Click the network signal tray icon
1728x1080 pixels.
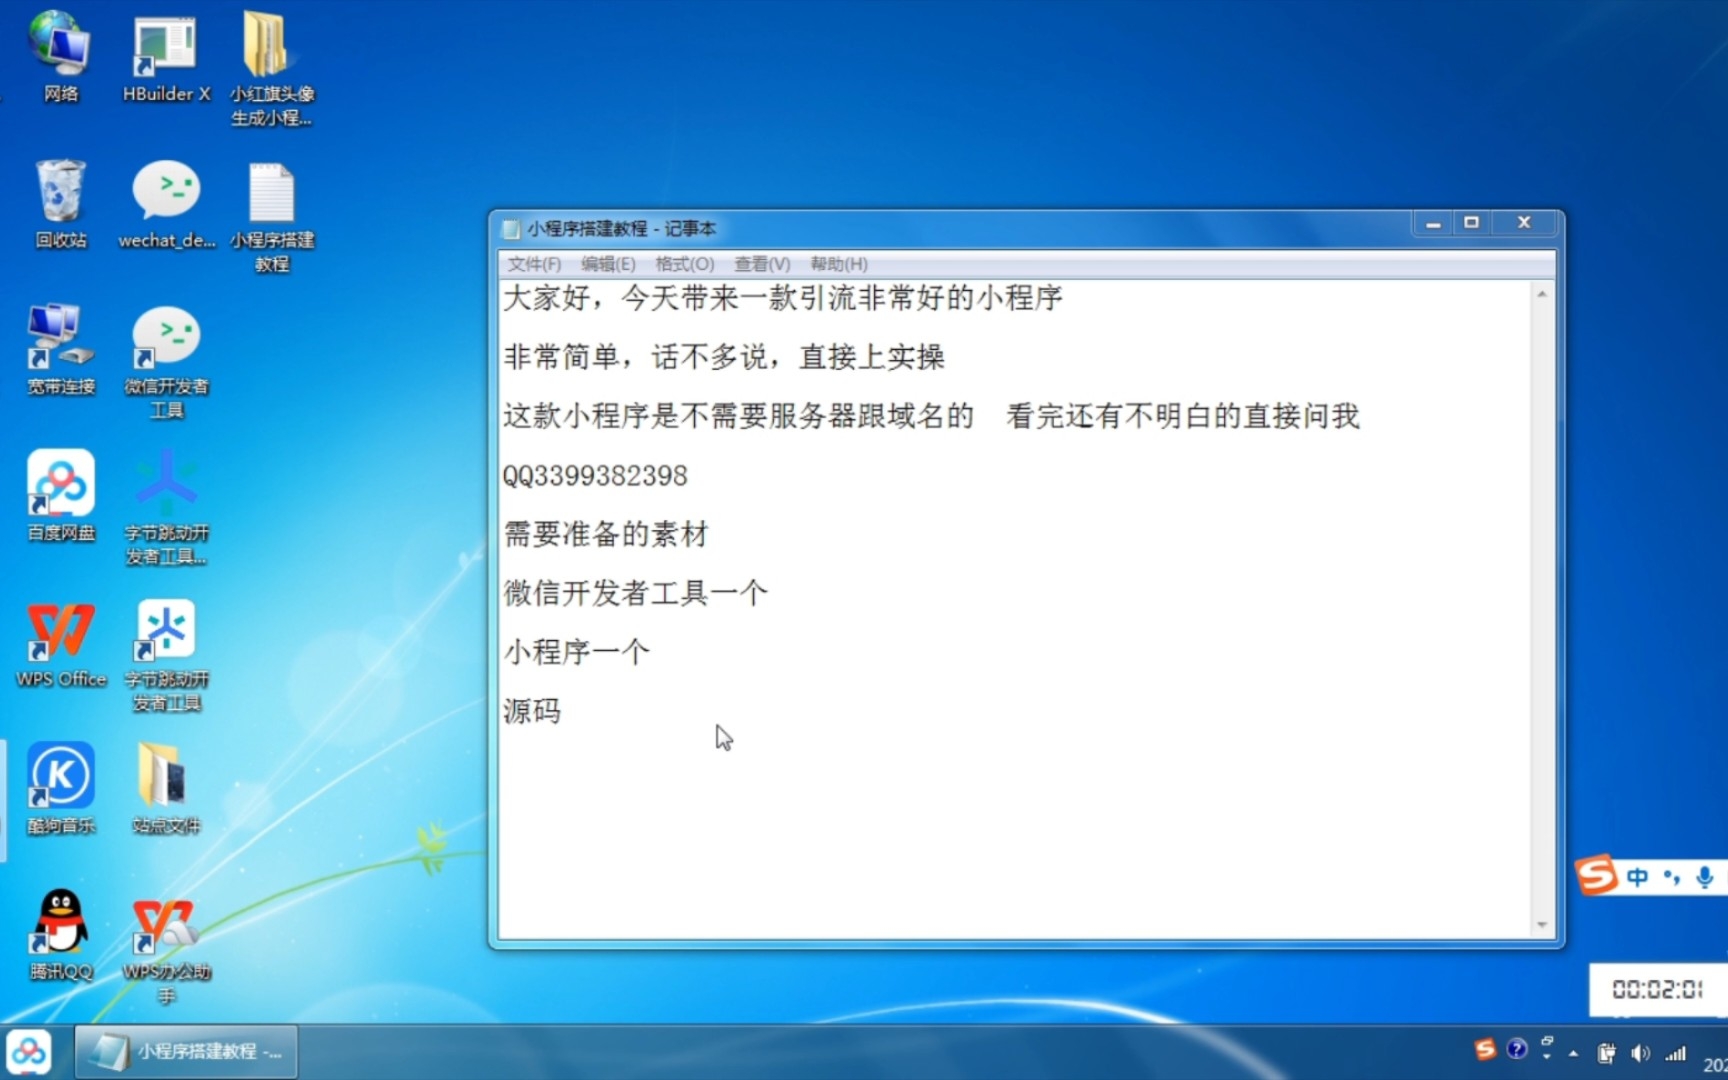click(1675, 1053)
